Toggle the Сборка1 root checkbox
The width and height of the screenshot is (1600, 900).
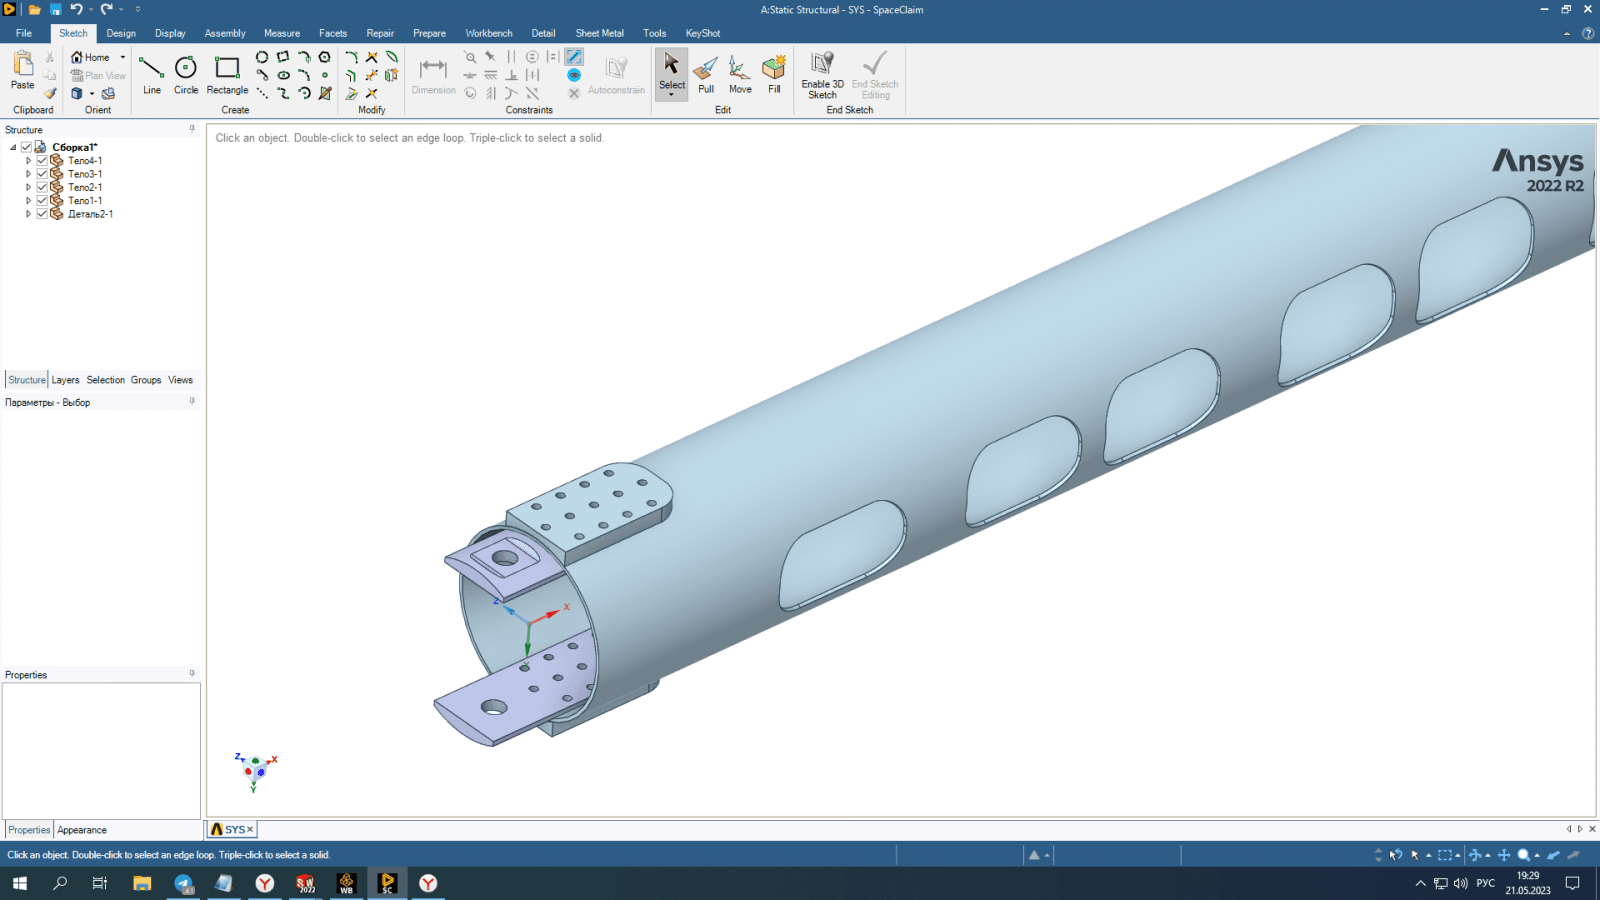27,147
